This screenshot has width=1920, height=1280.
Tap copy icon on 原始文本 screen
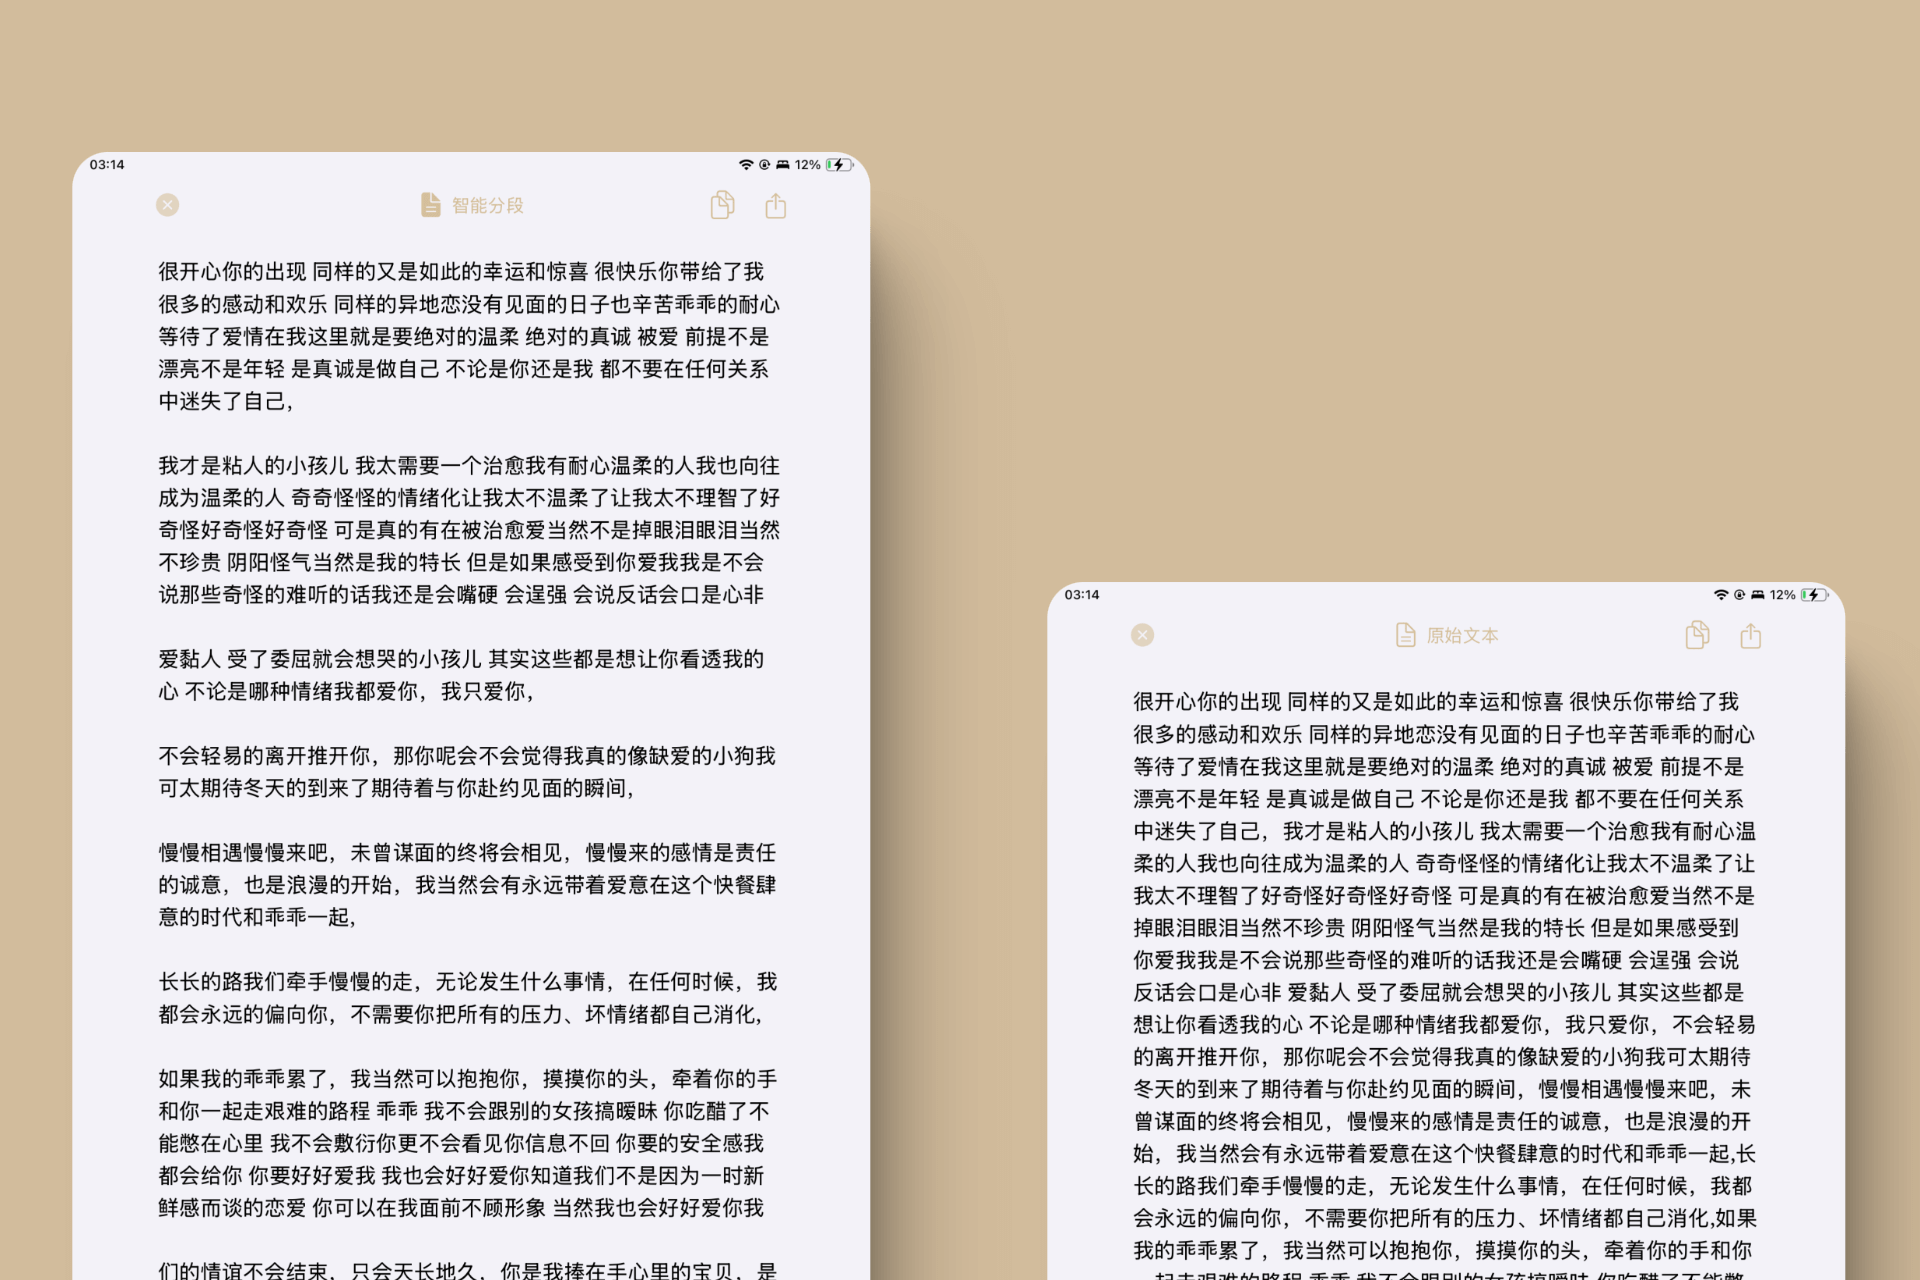click(1697, 635)
